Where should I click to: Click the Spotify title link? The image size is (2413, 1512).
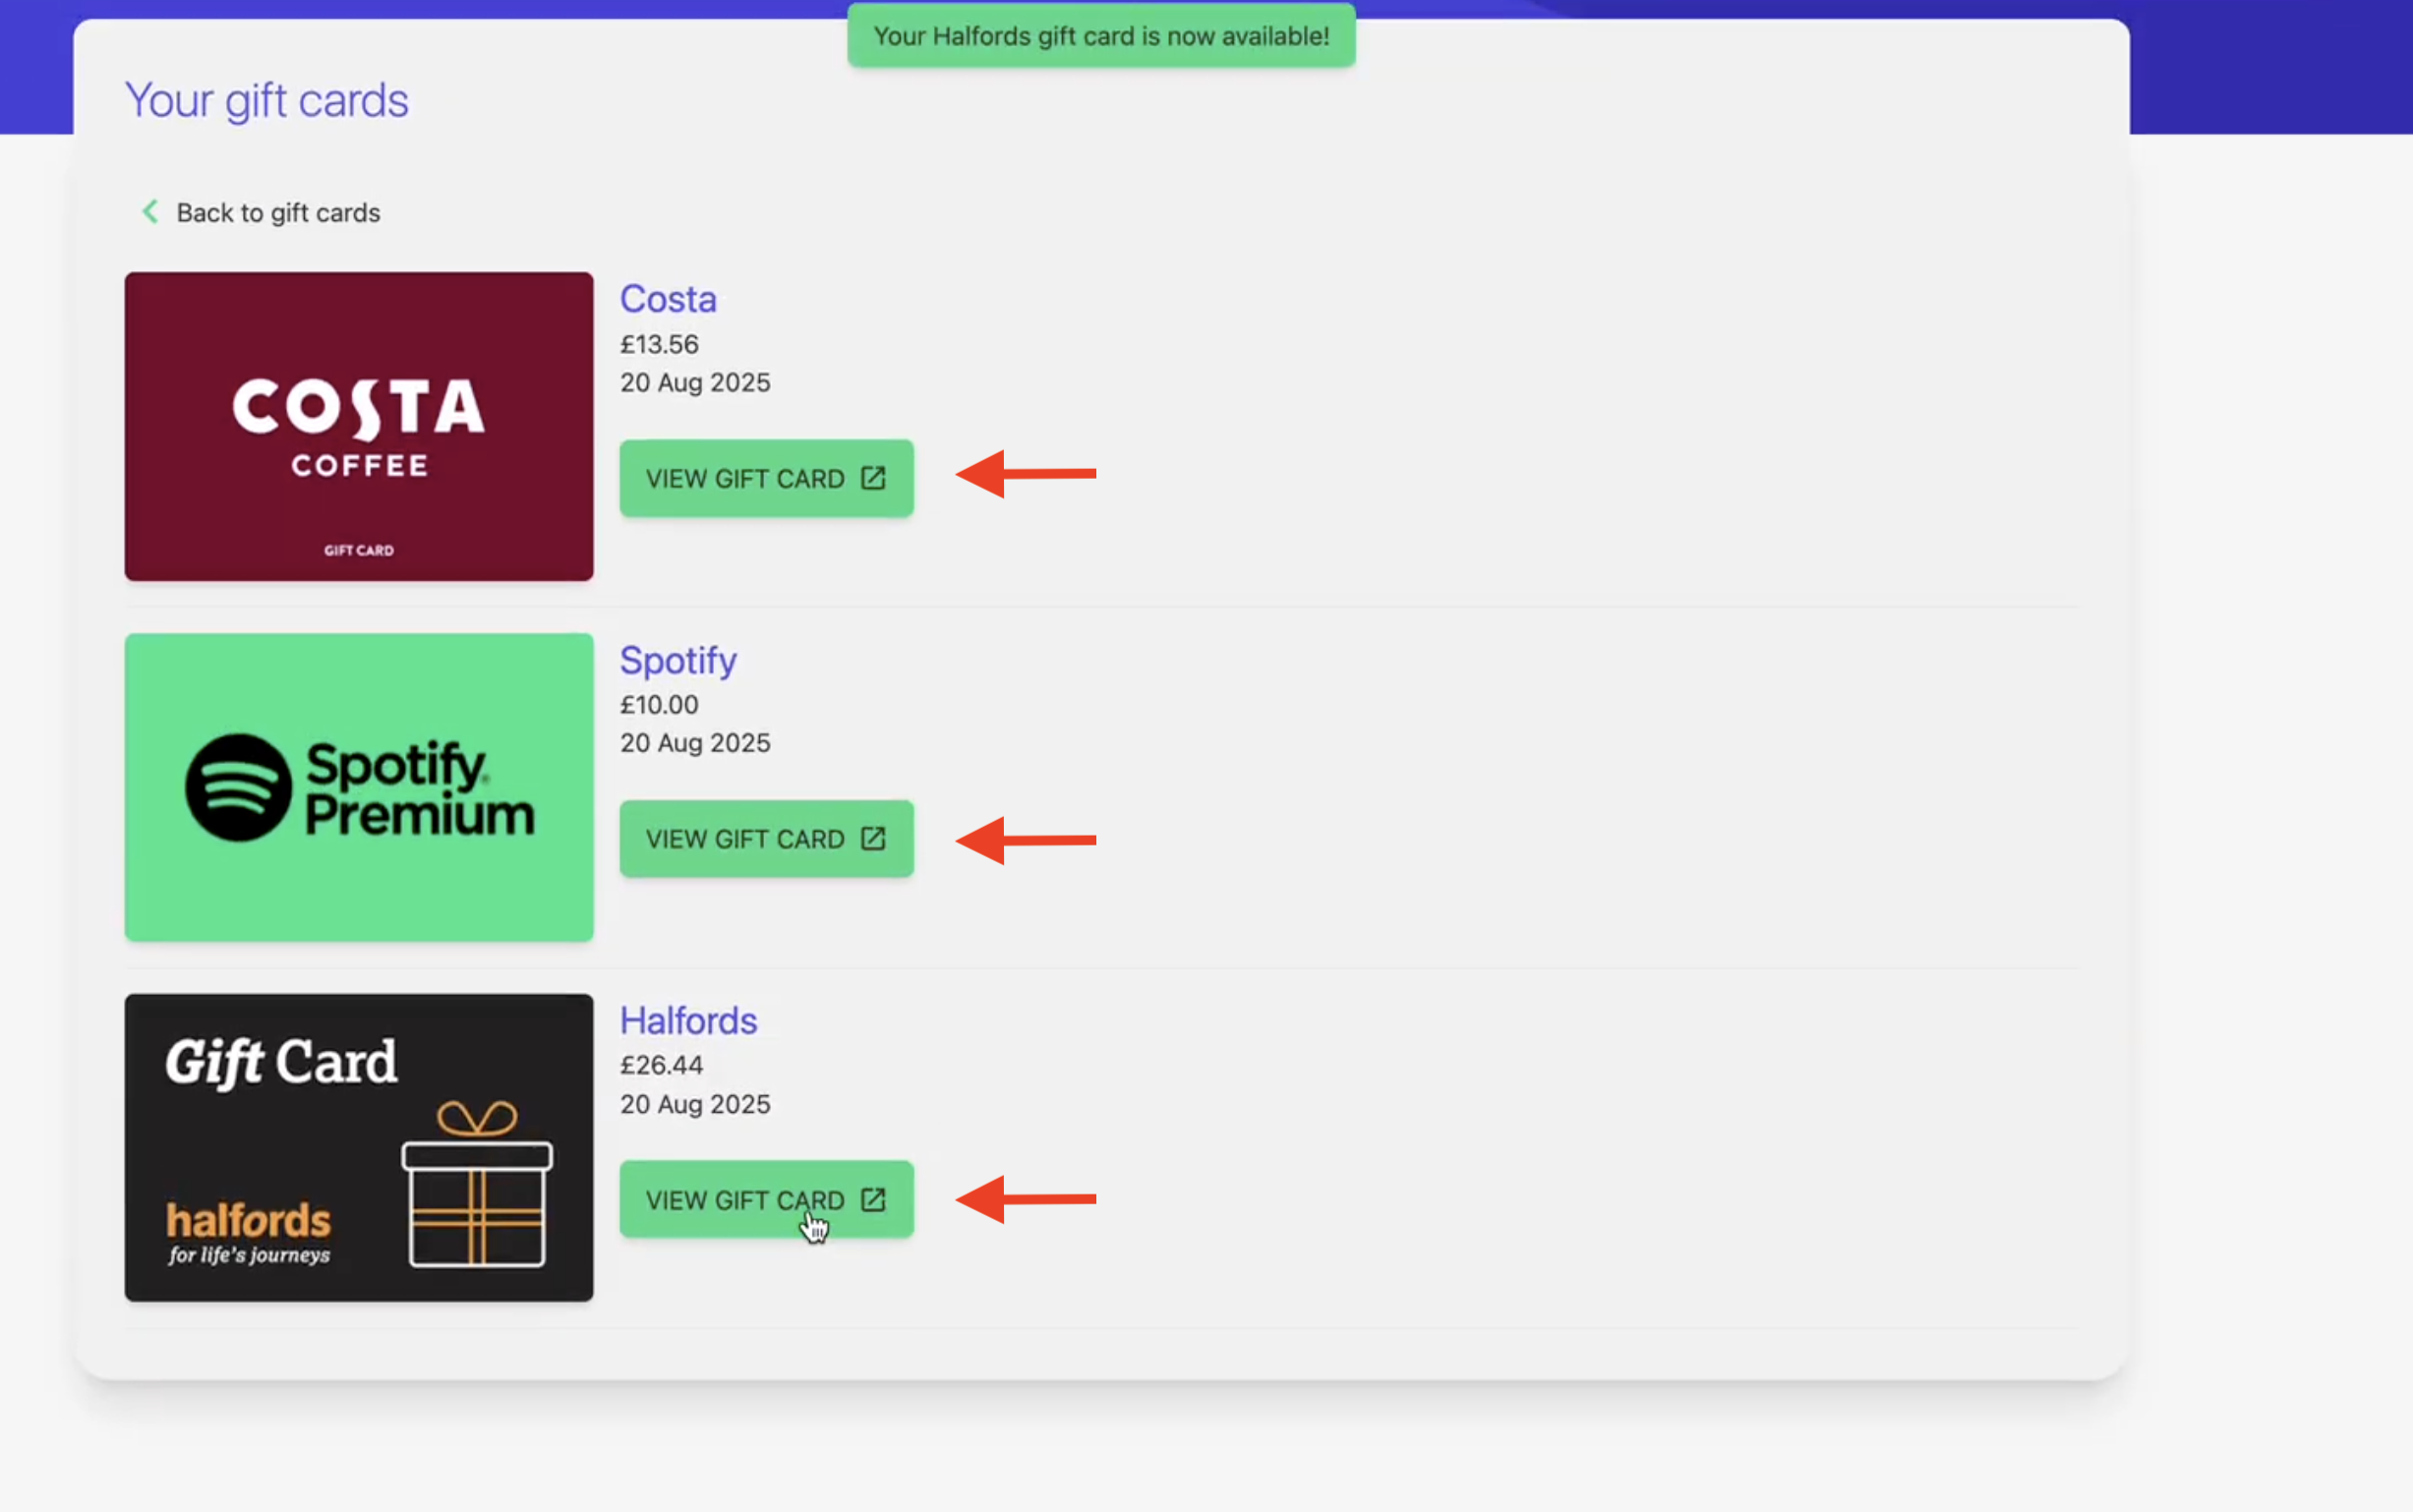(x=678, y=660)
